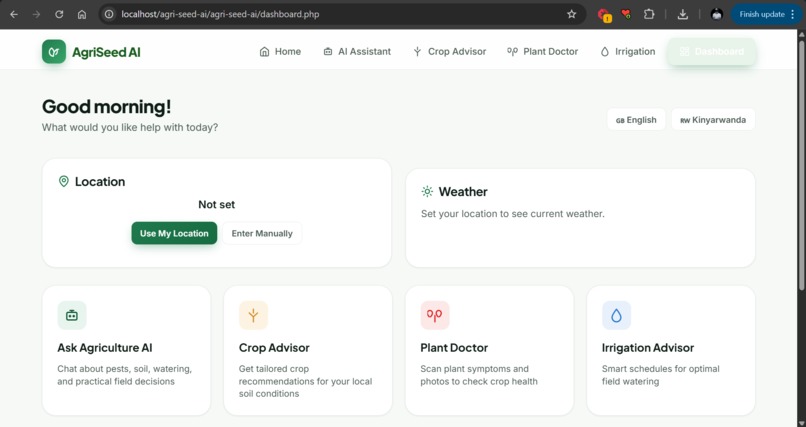Open the Crop Advisor card title
This screenshot has width=806, height=427.
click(274, 348)
